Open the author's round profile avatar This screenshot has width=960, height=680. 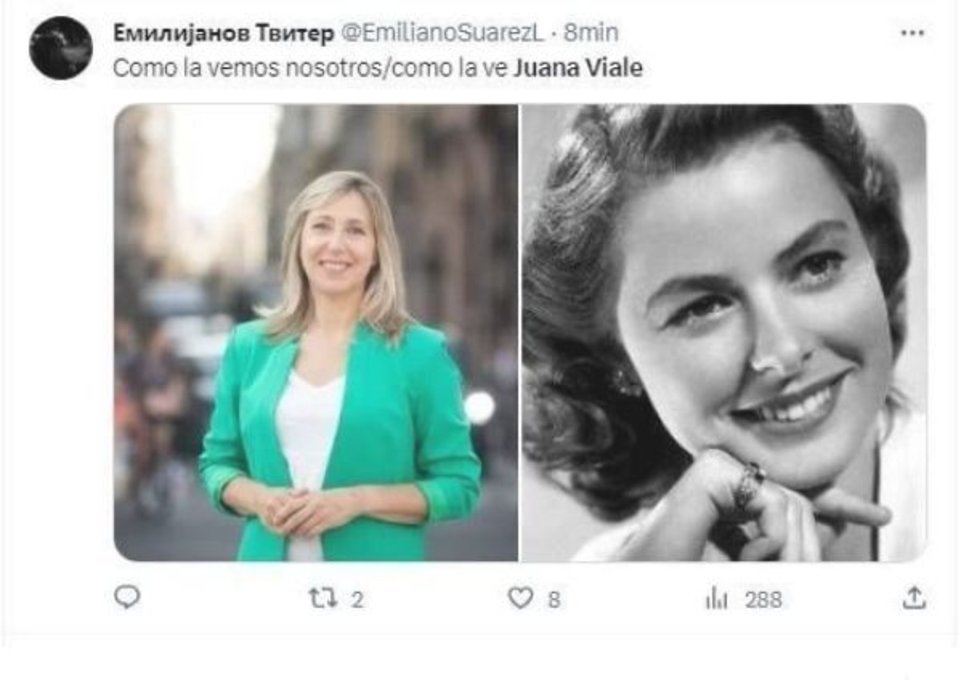coord(60,47)
